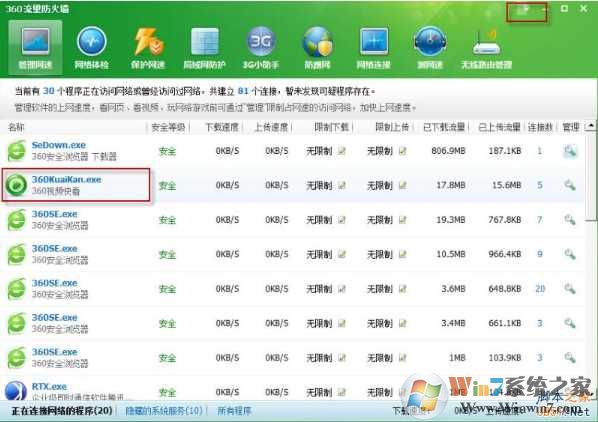Click the 360KuaiKan.exe program name
This screenshot has width=598, height=422.
tap(66, 179)
